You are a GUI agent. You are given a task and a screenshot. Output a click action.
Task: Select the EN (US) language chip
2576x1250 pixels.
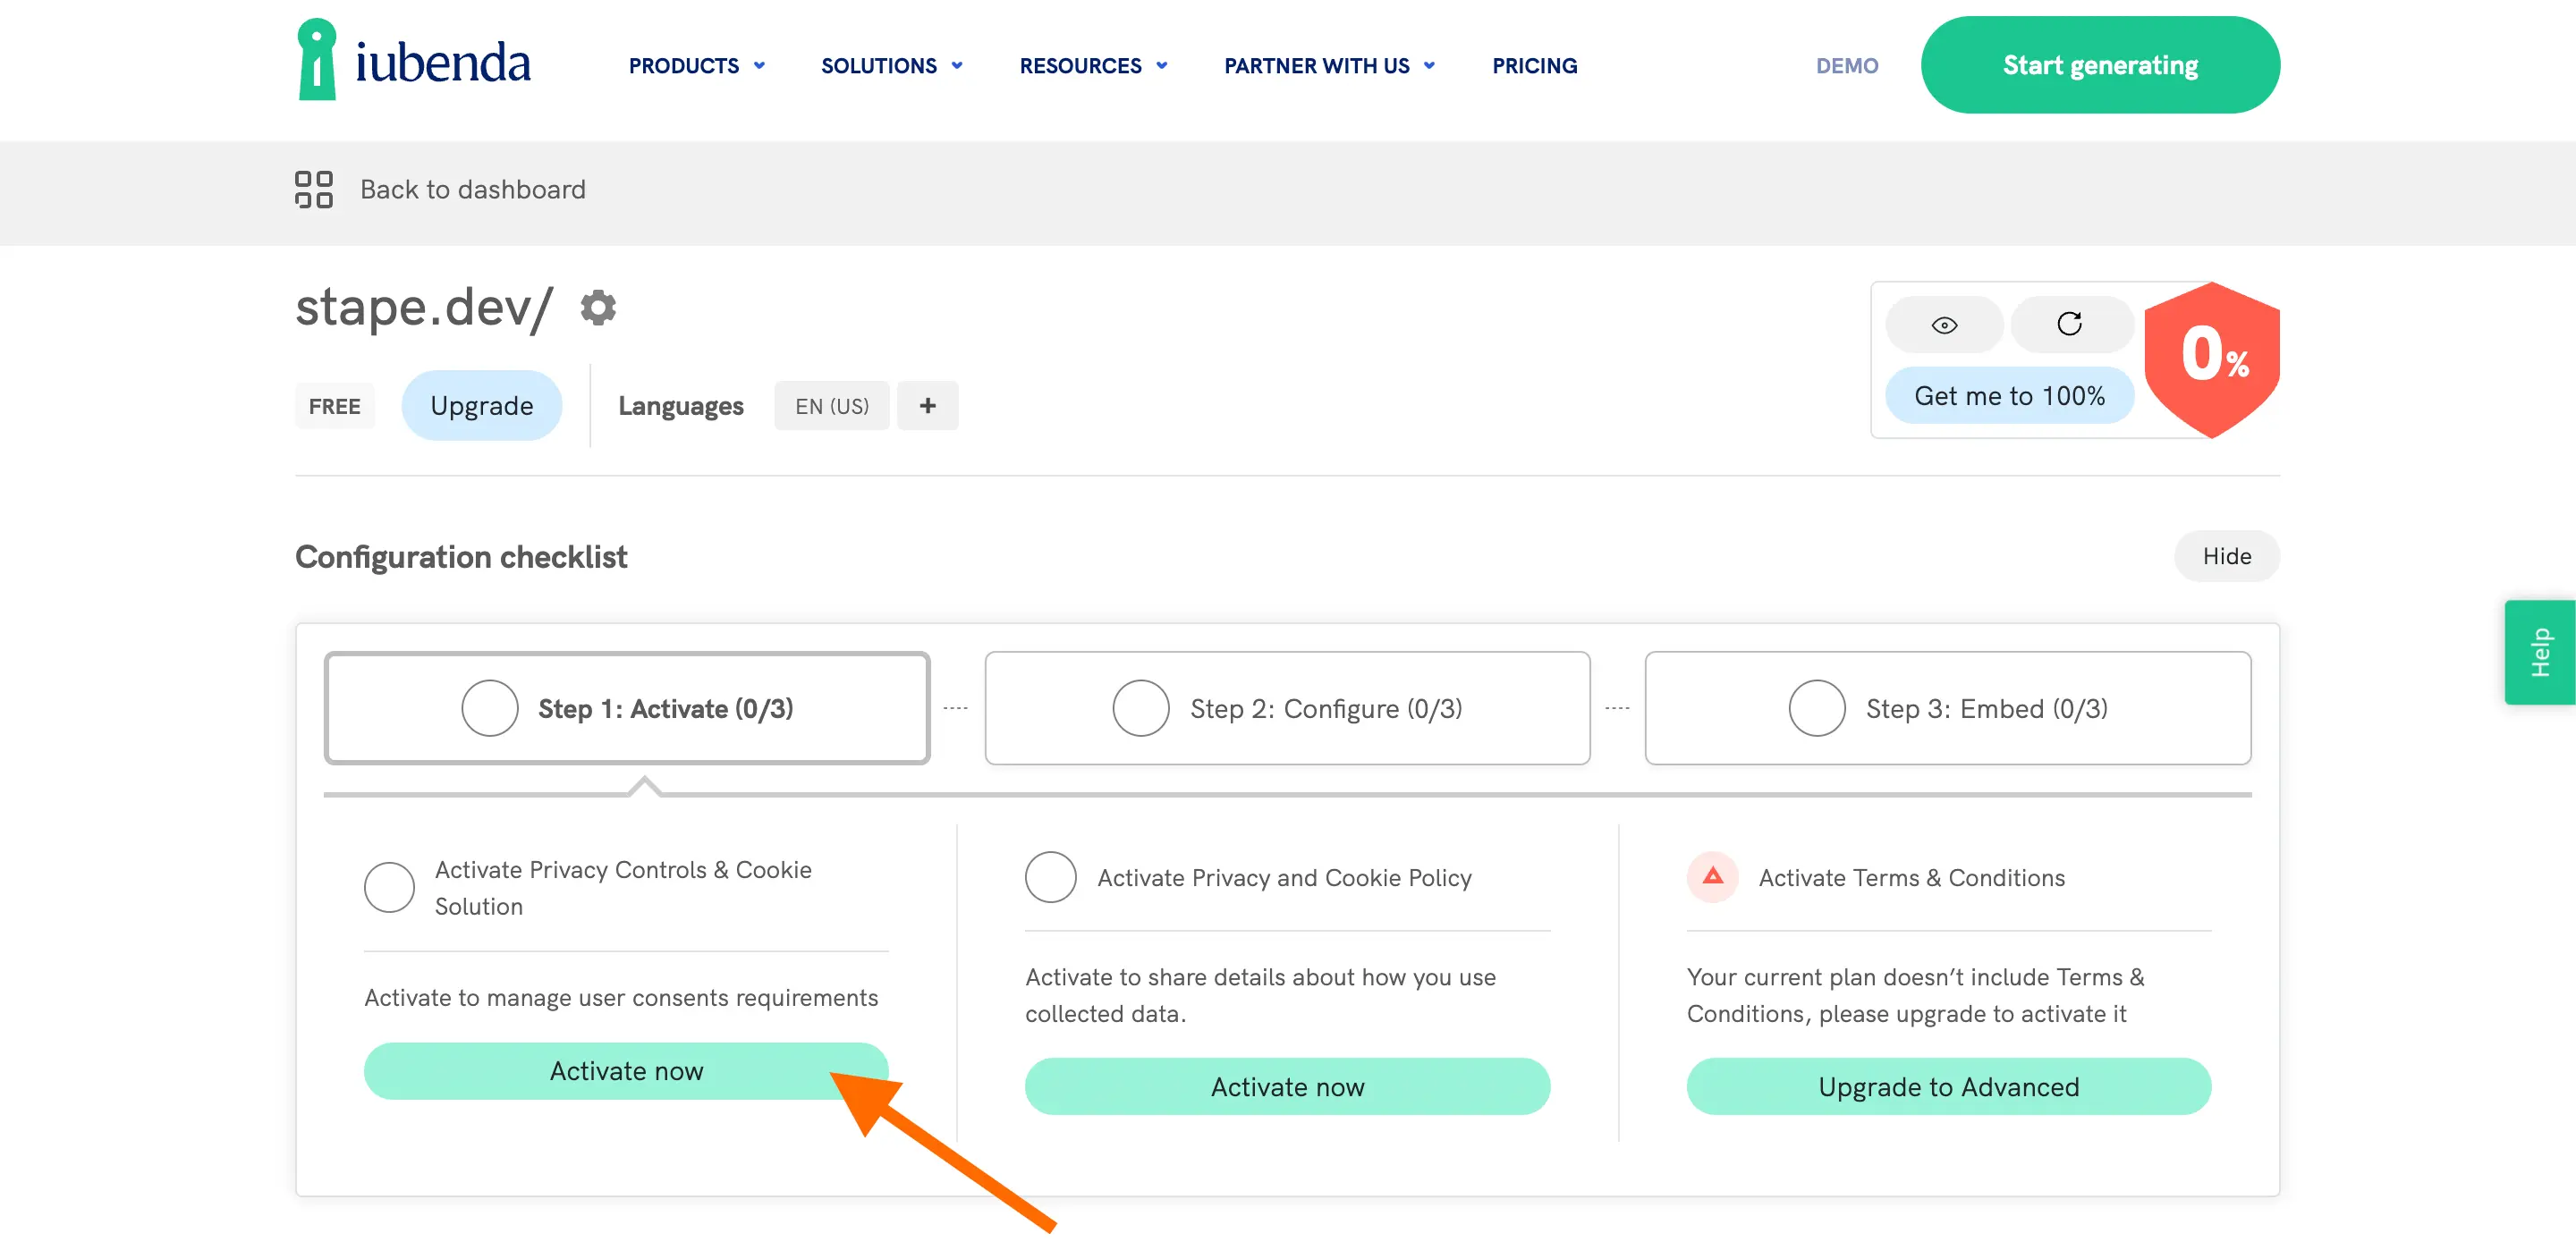(832, 406)
